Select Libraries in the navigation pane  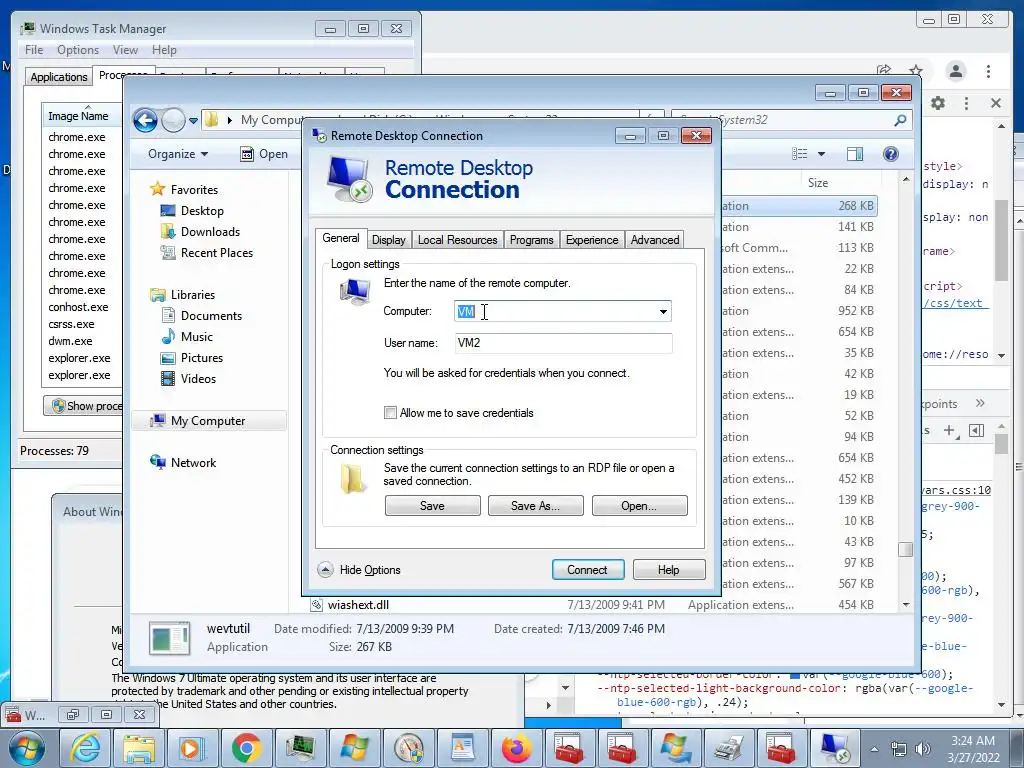click(x=193, y=295)
